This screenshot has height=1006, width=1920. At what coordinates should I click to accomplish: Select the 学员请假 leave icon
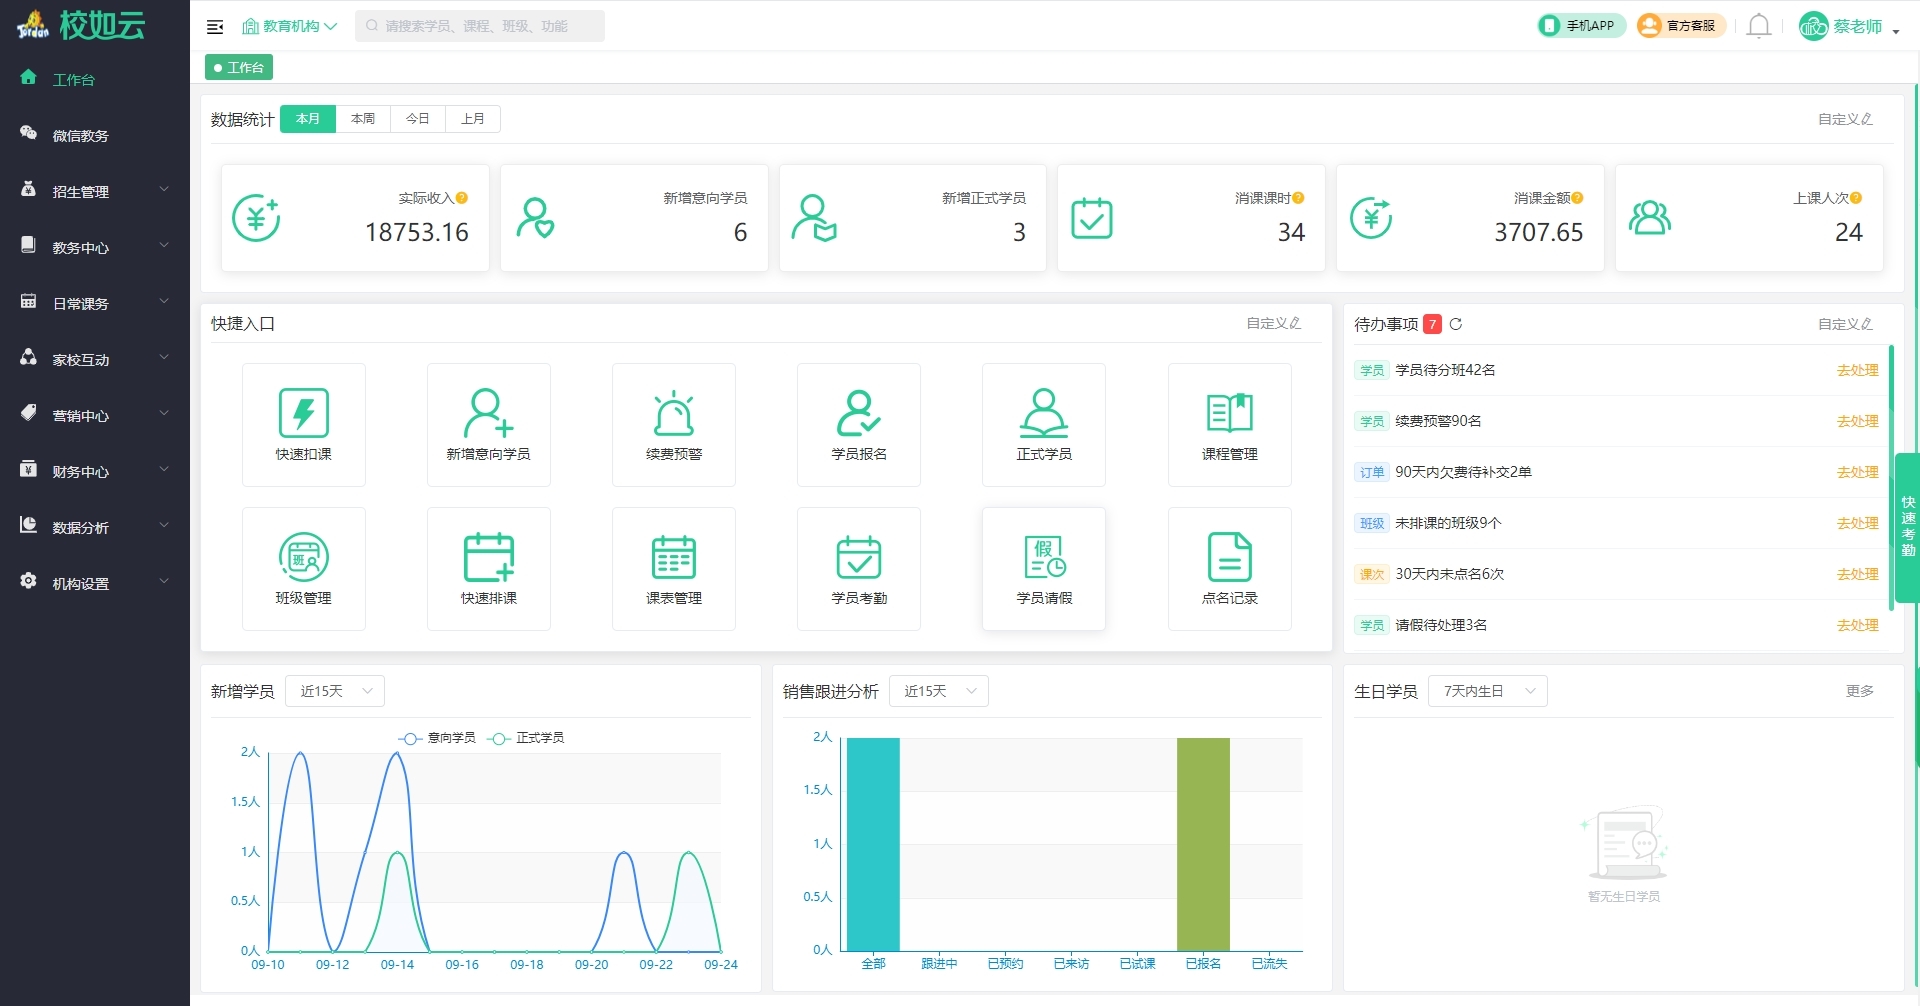(x=1043, y=558)
